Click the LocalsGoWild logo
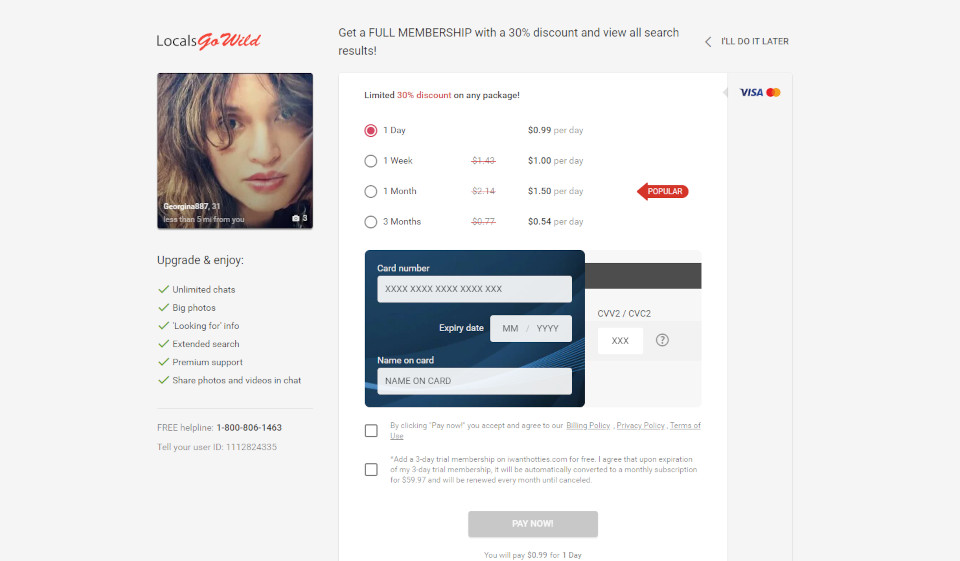Viewport: 960px width, 561px height. click(x=208, y=40)
